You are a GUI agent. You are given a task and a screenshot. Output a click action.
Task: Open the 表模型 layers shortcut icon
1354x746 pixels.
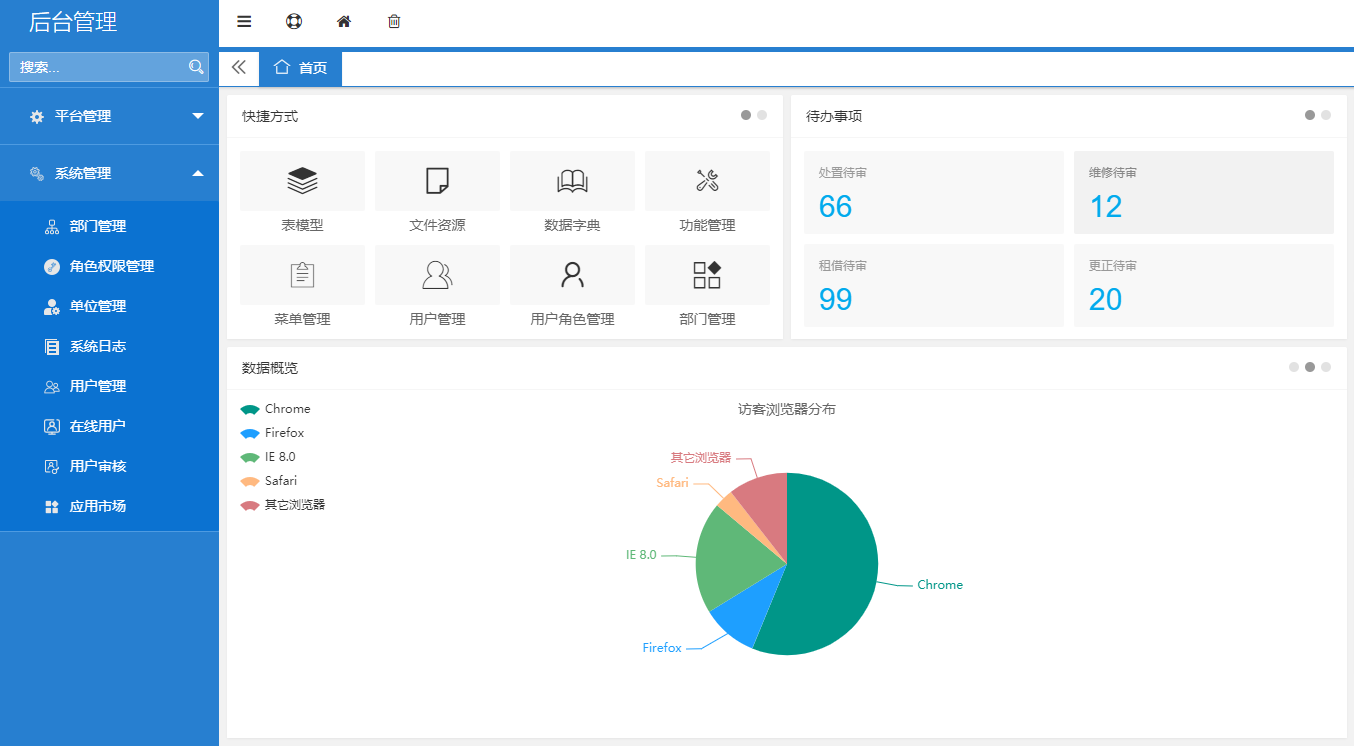(302, 181)
